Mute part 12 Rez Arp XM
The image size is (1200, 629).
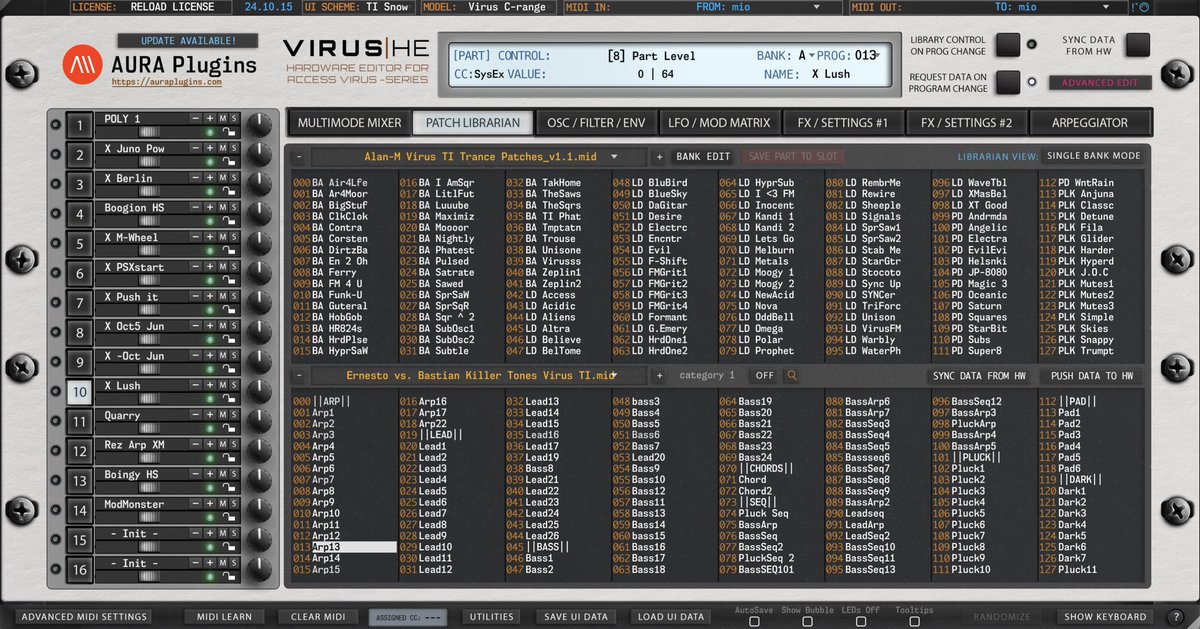(222, 445)
